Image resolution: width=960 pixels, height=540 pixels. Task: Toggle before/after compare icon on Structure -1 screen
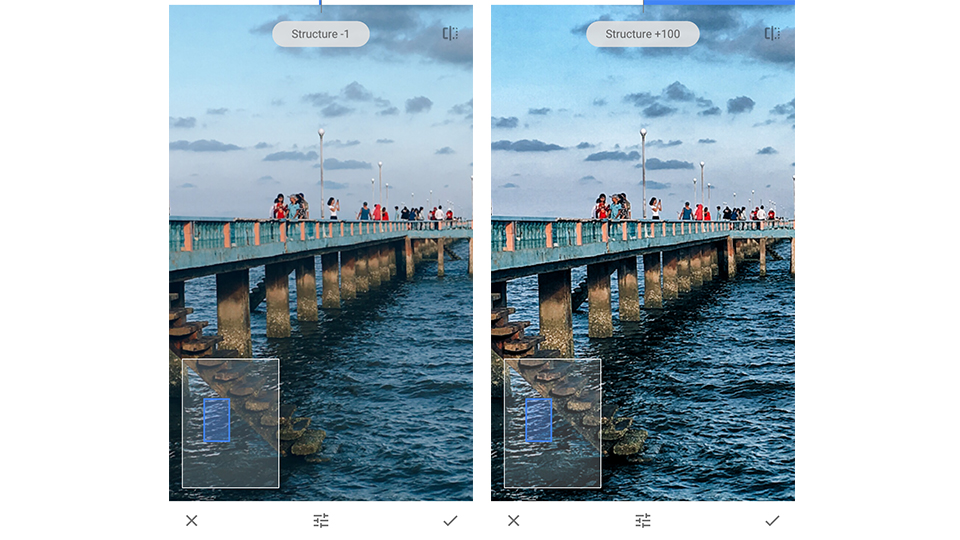coord(450,34)
